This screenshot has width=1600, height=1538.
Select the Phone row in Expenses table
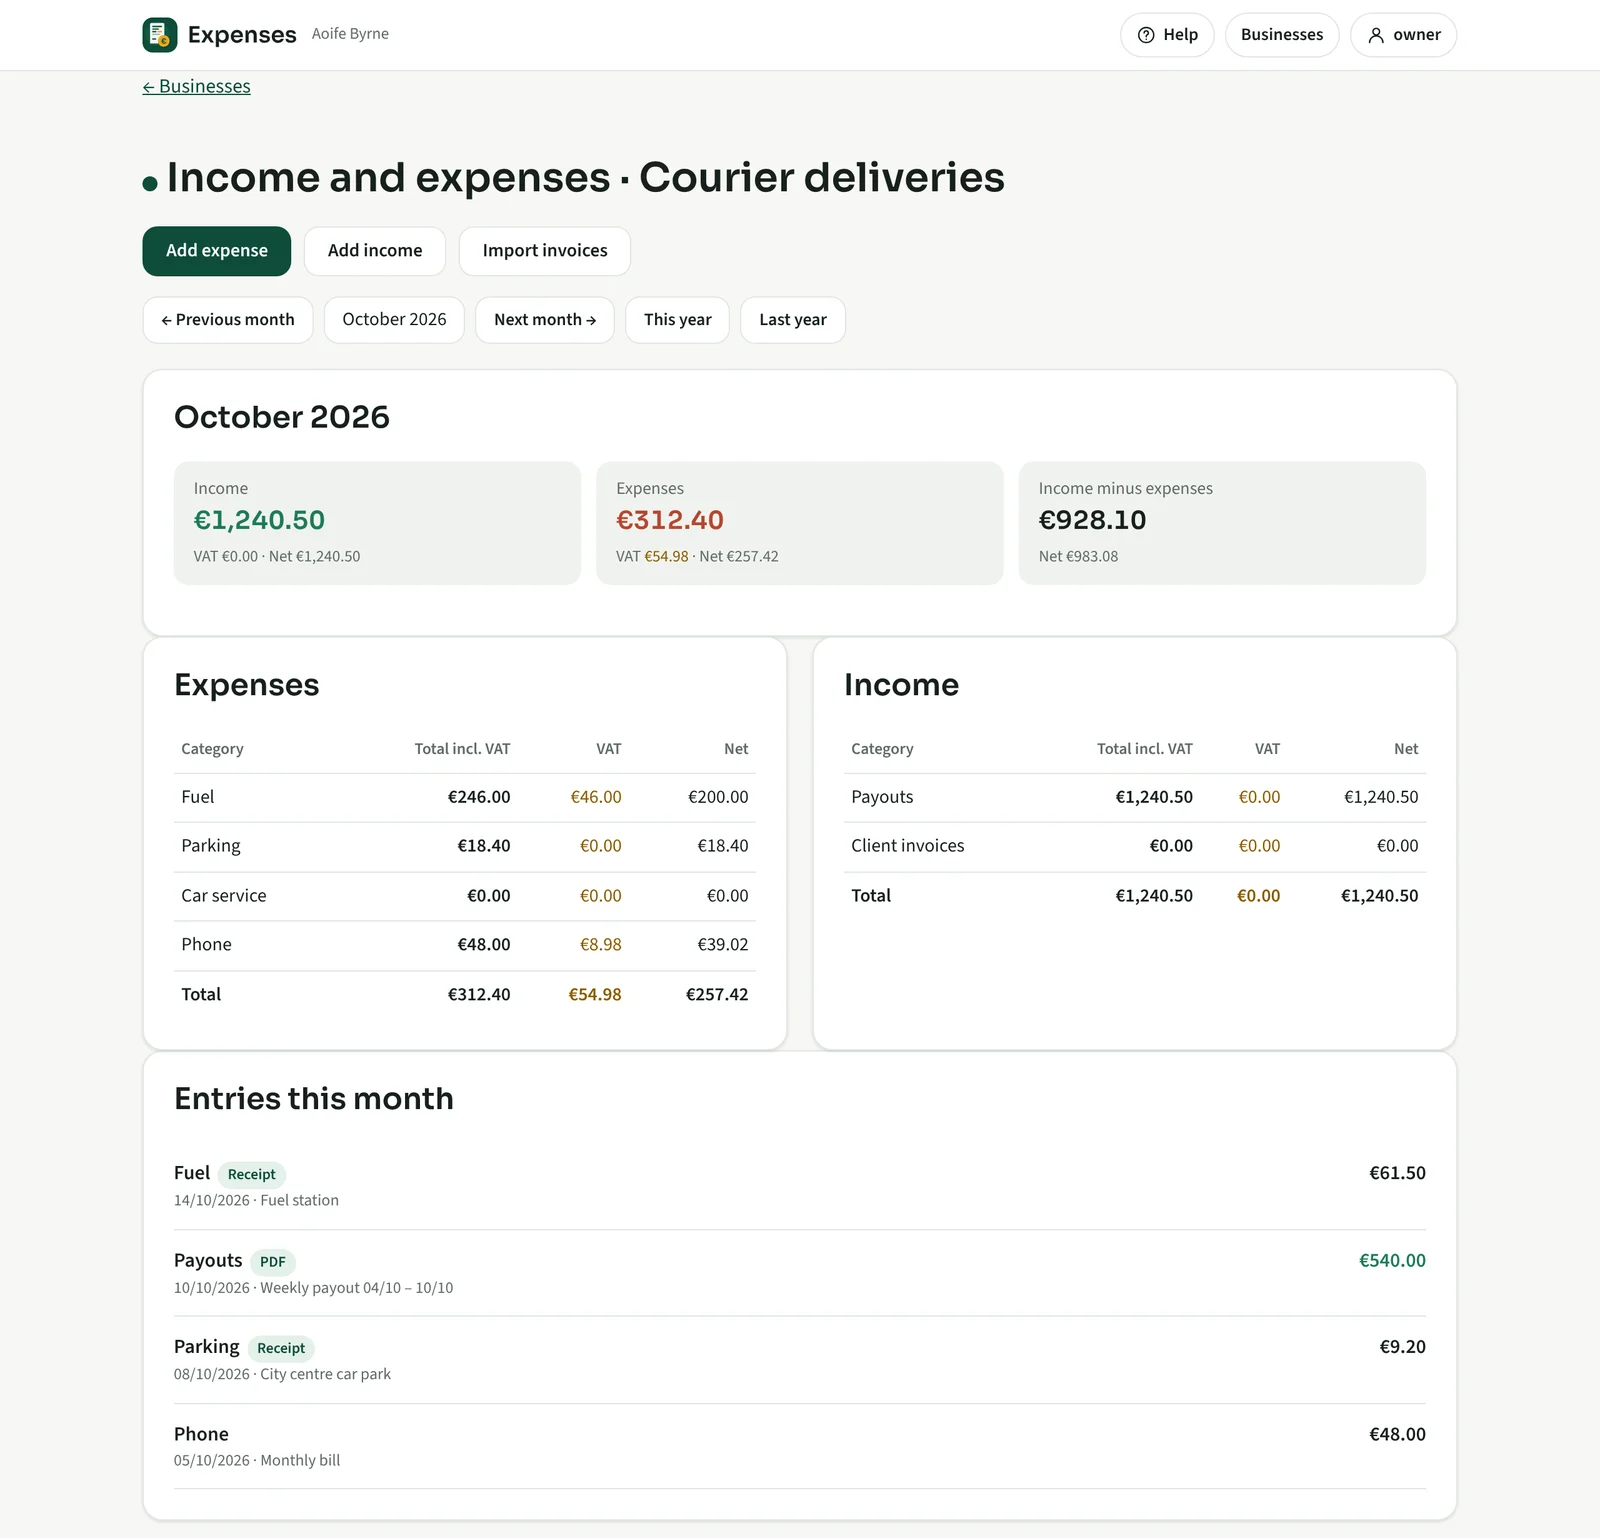pyautogui.click(x=464, y=945)
